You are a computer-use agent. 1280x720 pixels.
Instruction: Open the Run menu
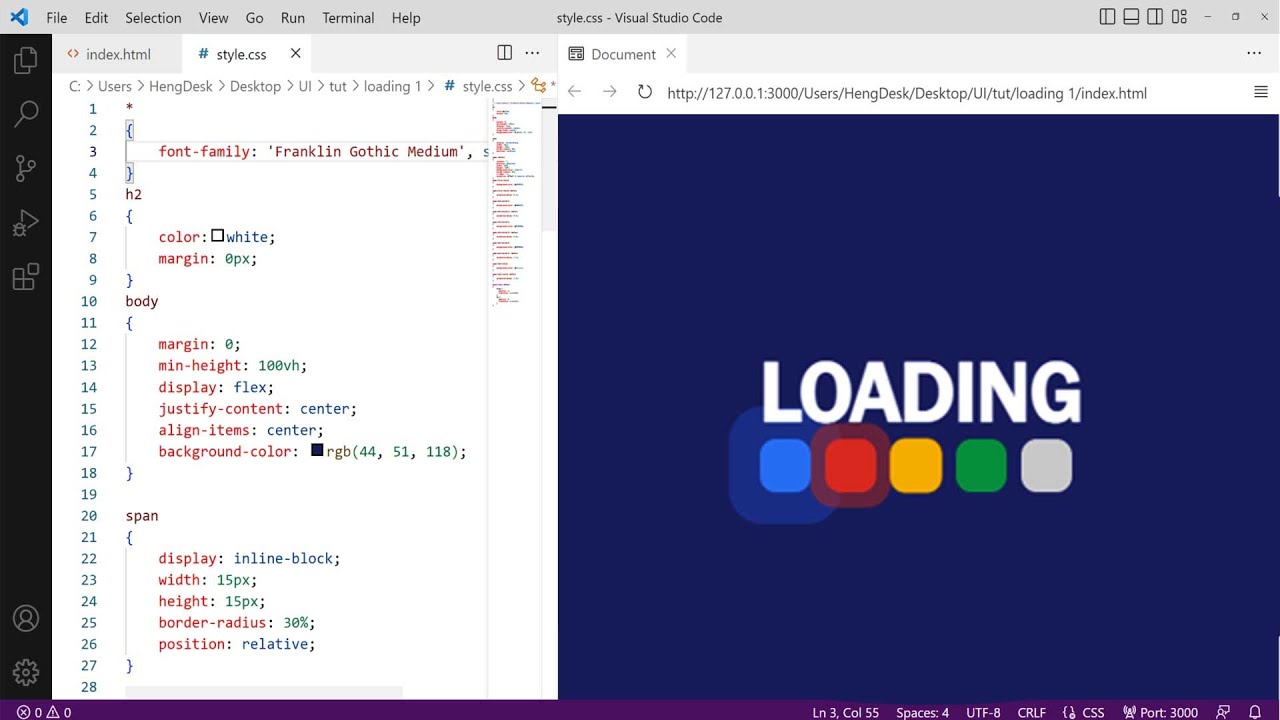(293, 18)
